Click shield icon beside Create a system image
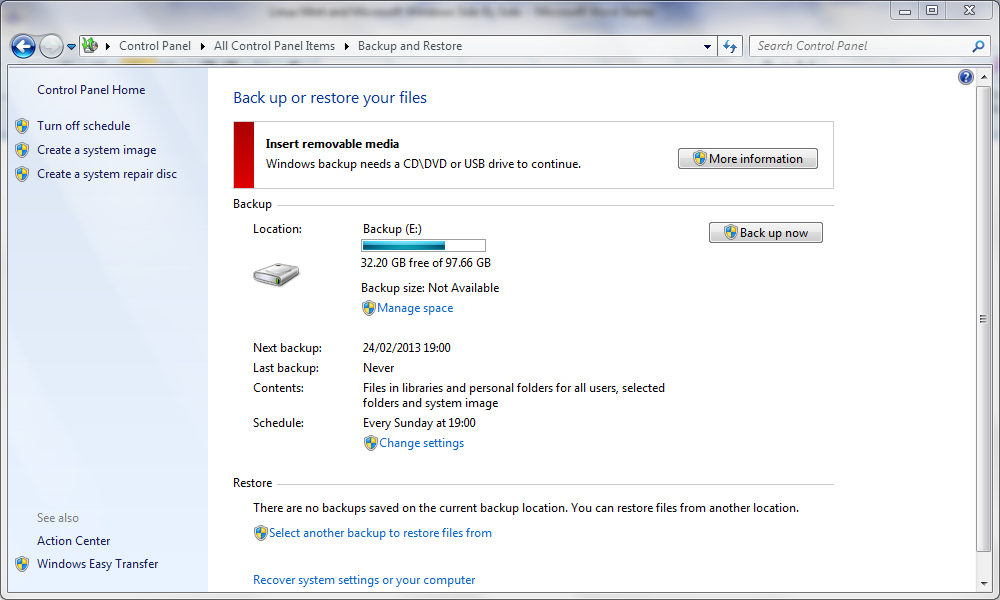This screenshot has width=1000, height=600. click(22, 150)
